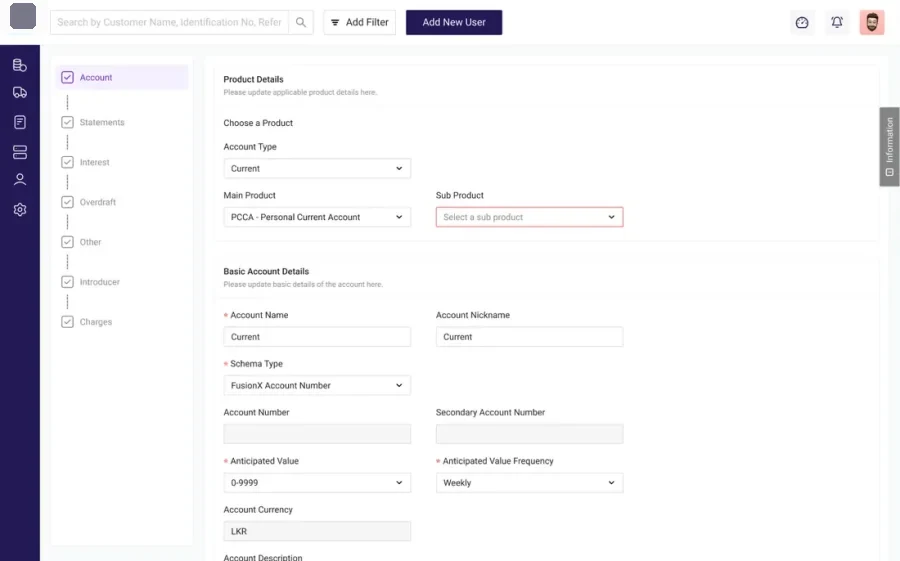Screen dimensions: 900x561
Task: Expand the Information side panel tab
Action: 889,146
